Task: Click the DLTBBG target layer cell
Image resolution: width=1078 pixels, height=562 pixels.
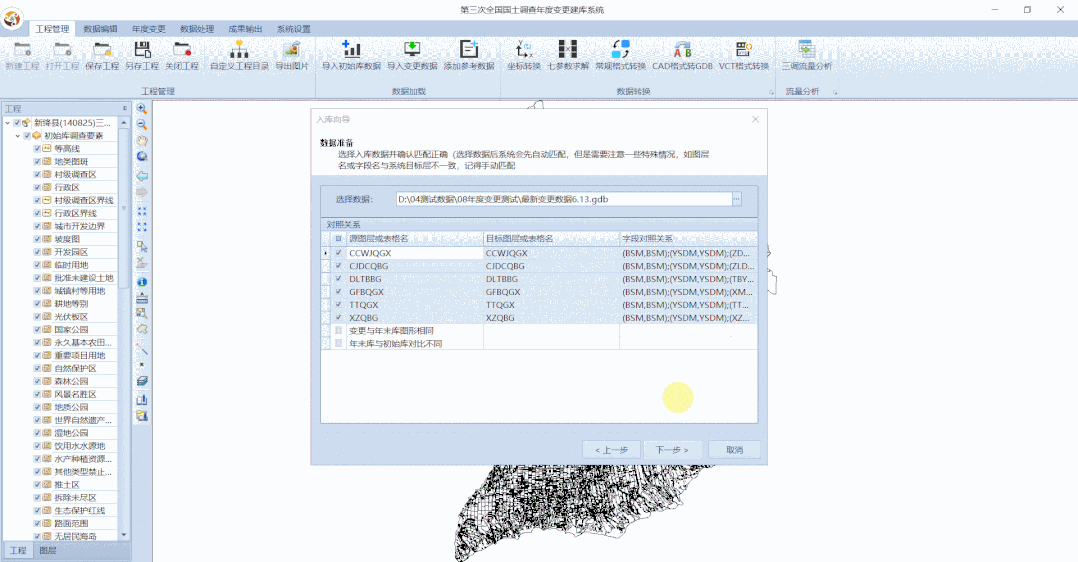Action: (551, 279)
